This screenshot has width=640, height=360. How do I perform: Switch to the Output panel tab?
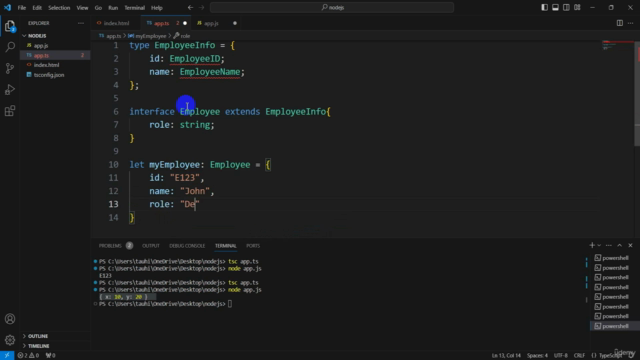pos(151,246)
